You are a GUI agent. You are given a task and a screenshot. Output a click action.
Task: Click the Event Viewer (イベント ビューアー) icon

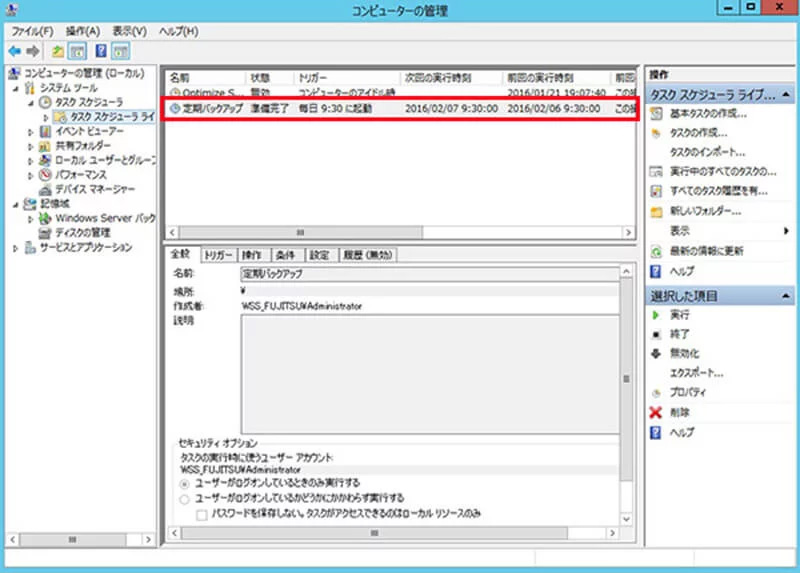(46, 131)
